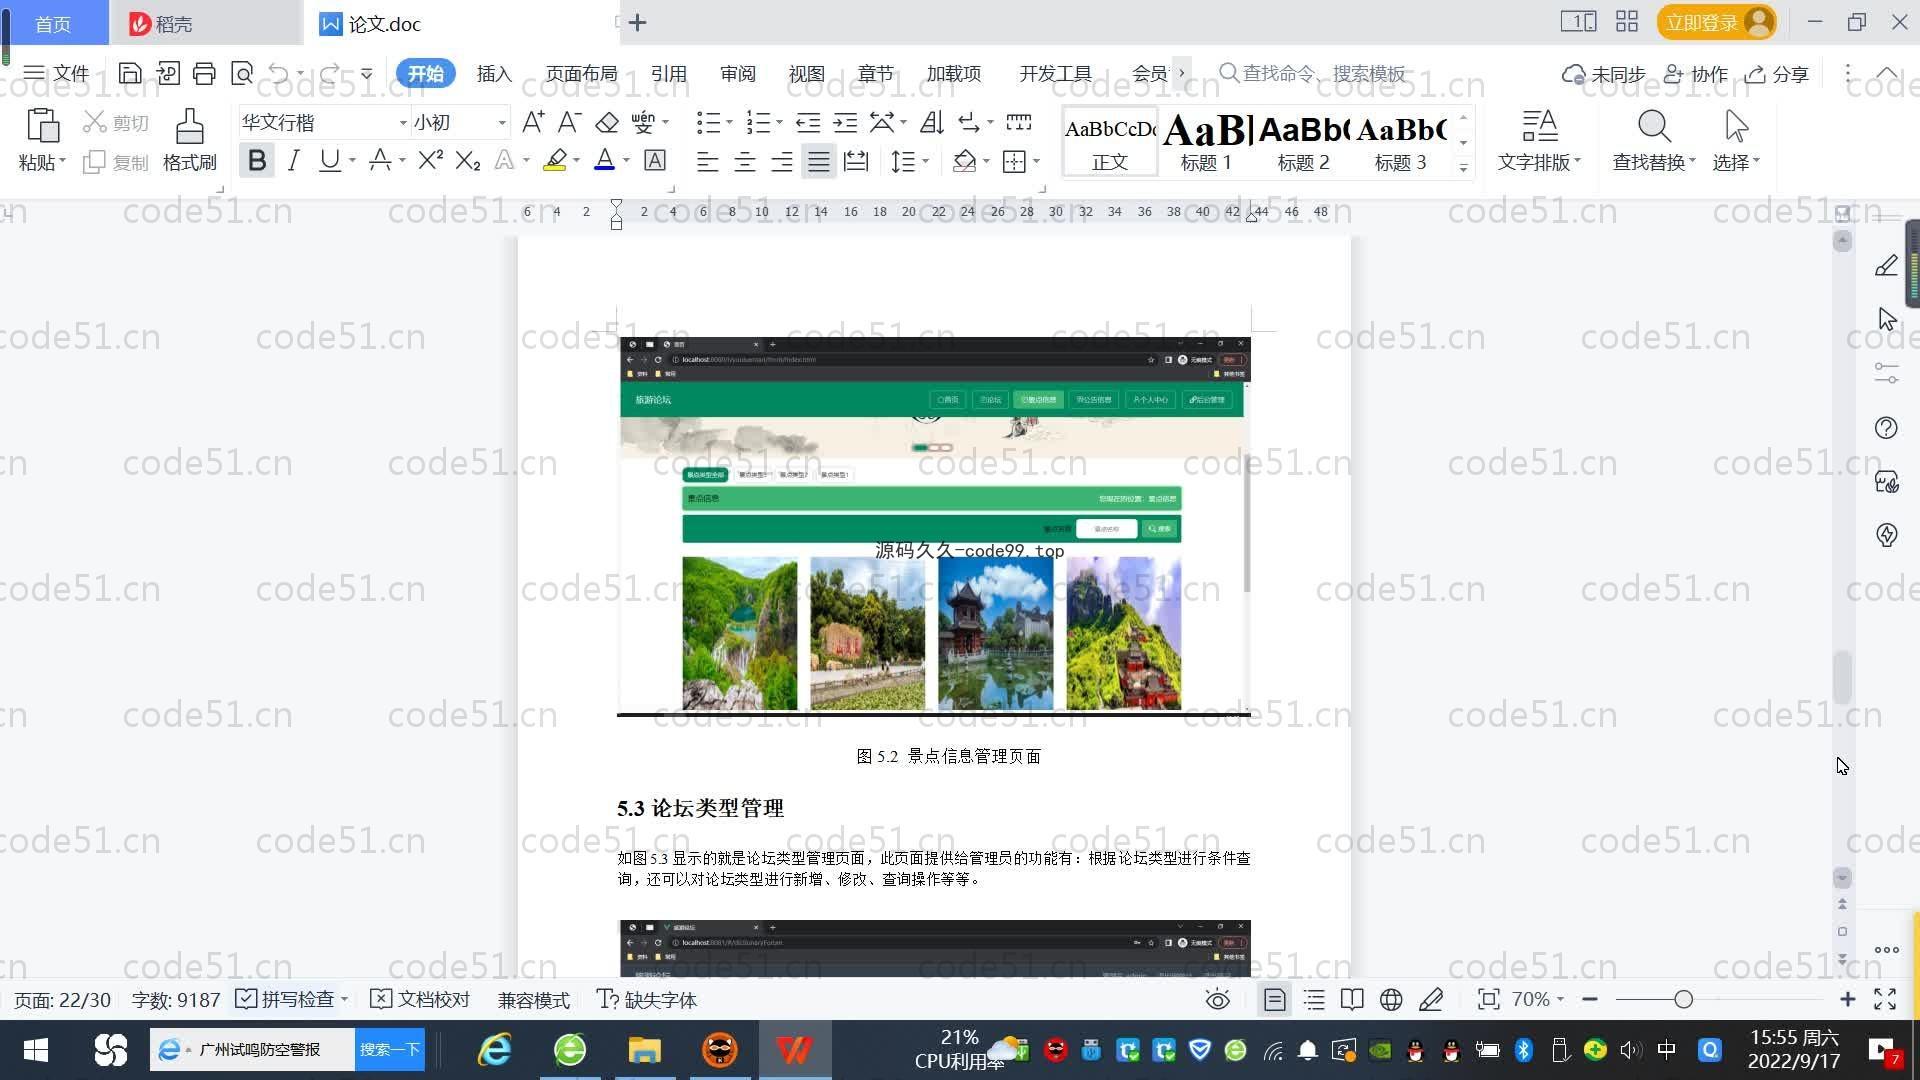Click the fit page zoom icon

pyautogui.click(x=1488, y=999)
